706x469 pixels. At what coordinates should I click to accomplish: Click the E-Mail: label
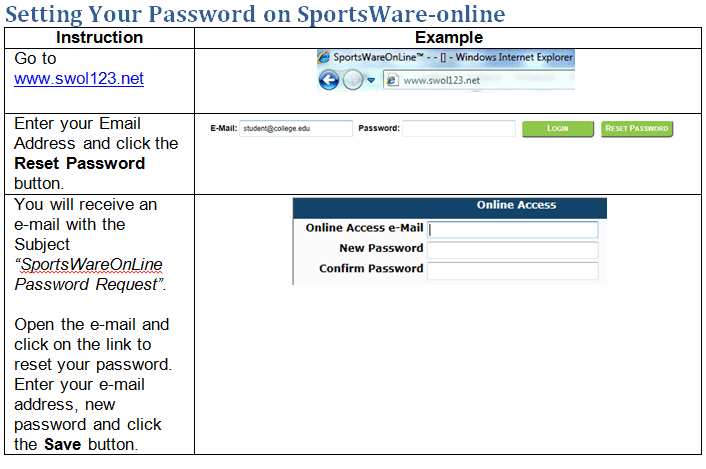(224, 128)
